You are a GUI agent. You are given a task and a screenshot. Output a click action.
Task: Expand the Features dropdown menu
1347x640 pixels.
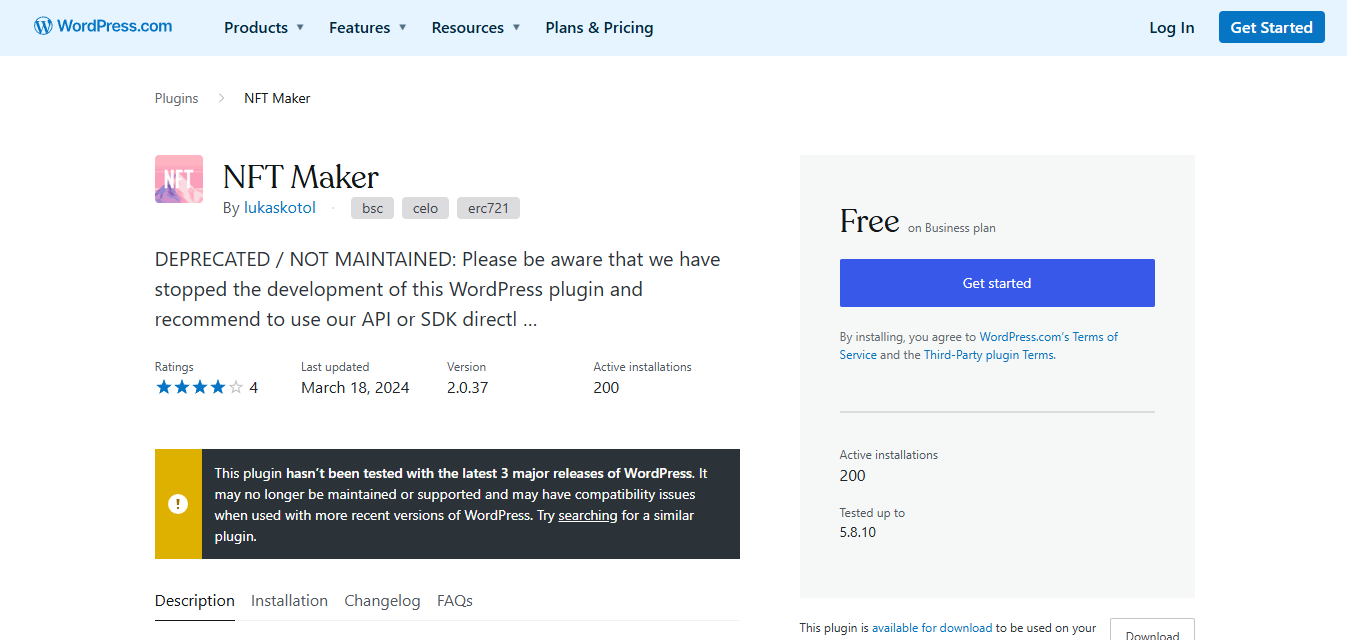(367, 28)
